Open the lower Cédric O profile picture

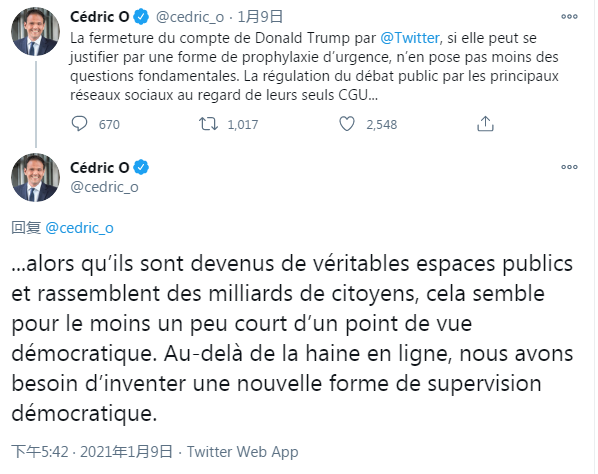pyautogui.click(x=35, y=178)
